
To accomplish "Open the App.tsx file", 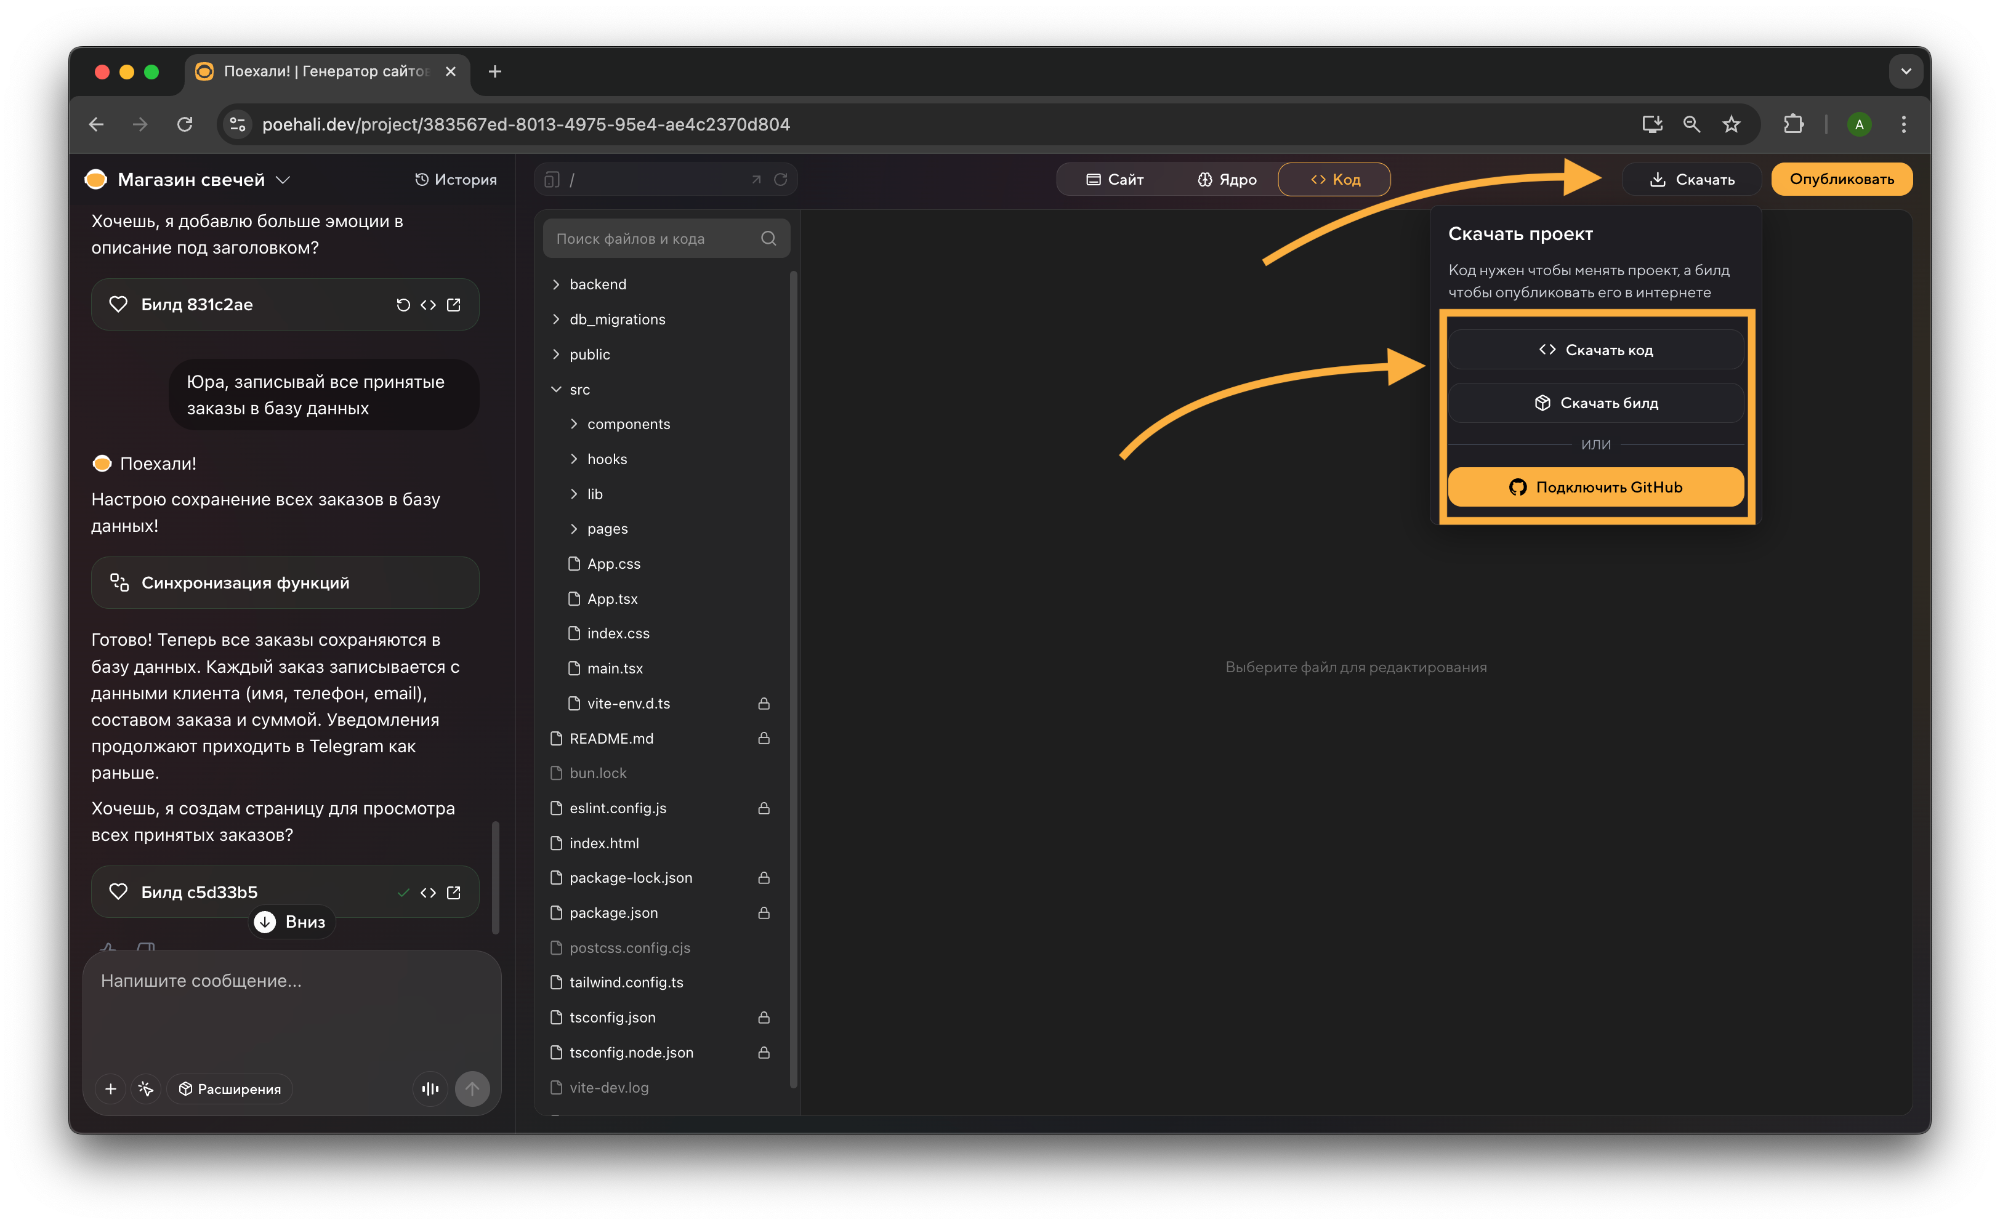I will click(612, 599).
